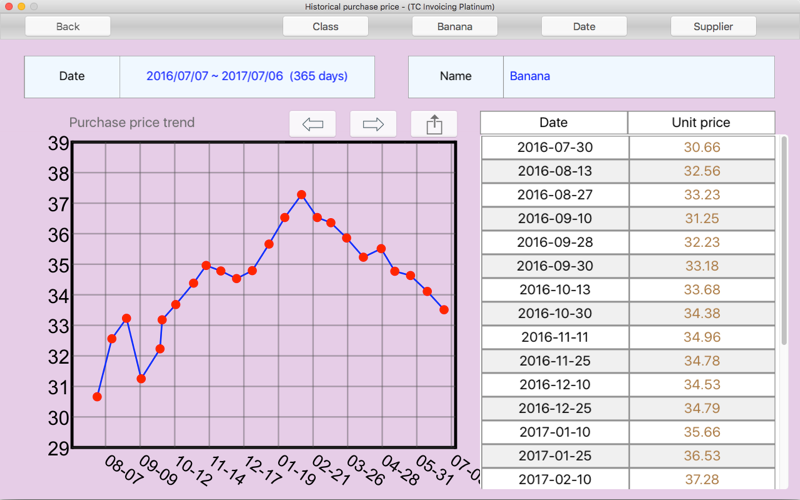Image resolution: width=800 pixels, height=500 pixels.
Task: Click the 34.79 unit price value
Action: click(x=702, y=408)
